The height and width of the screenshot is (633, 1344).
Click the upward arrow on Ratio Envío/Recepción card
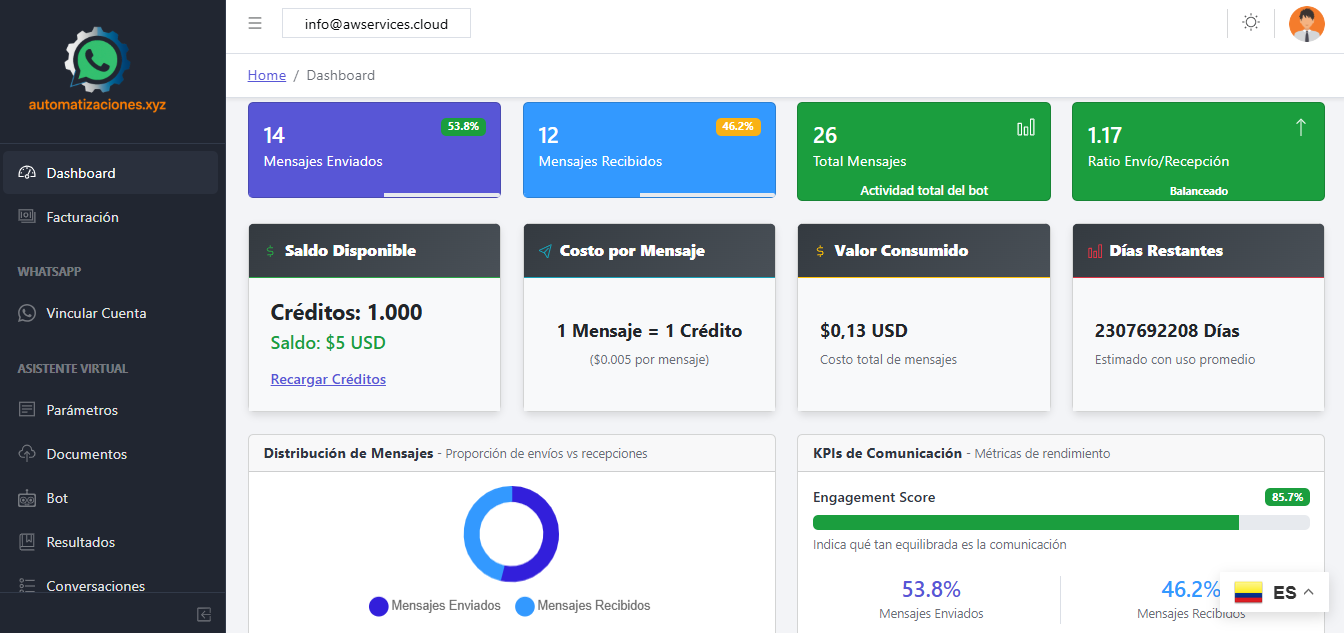(x=1300, y=128)
